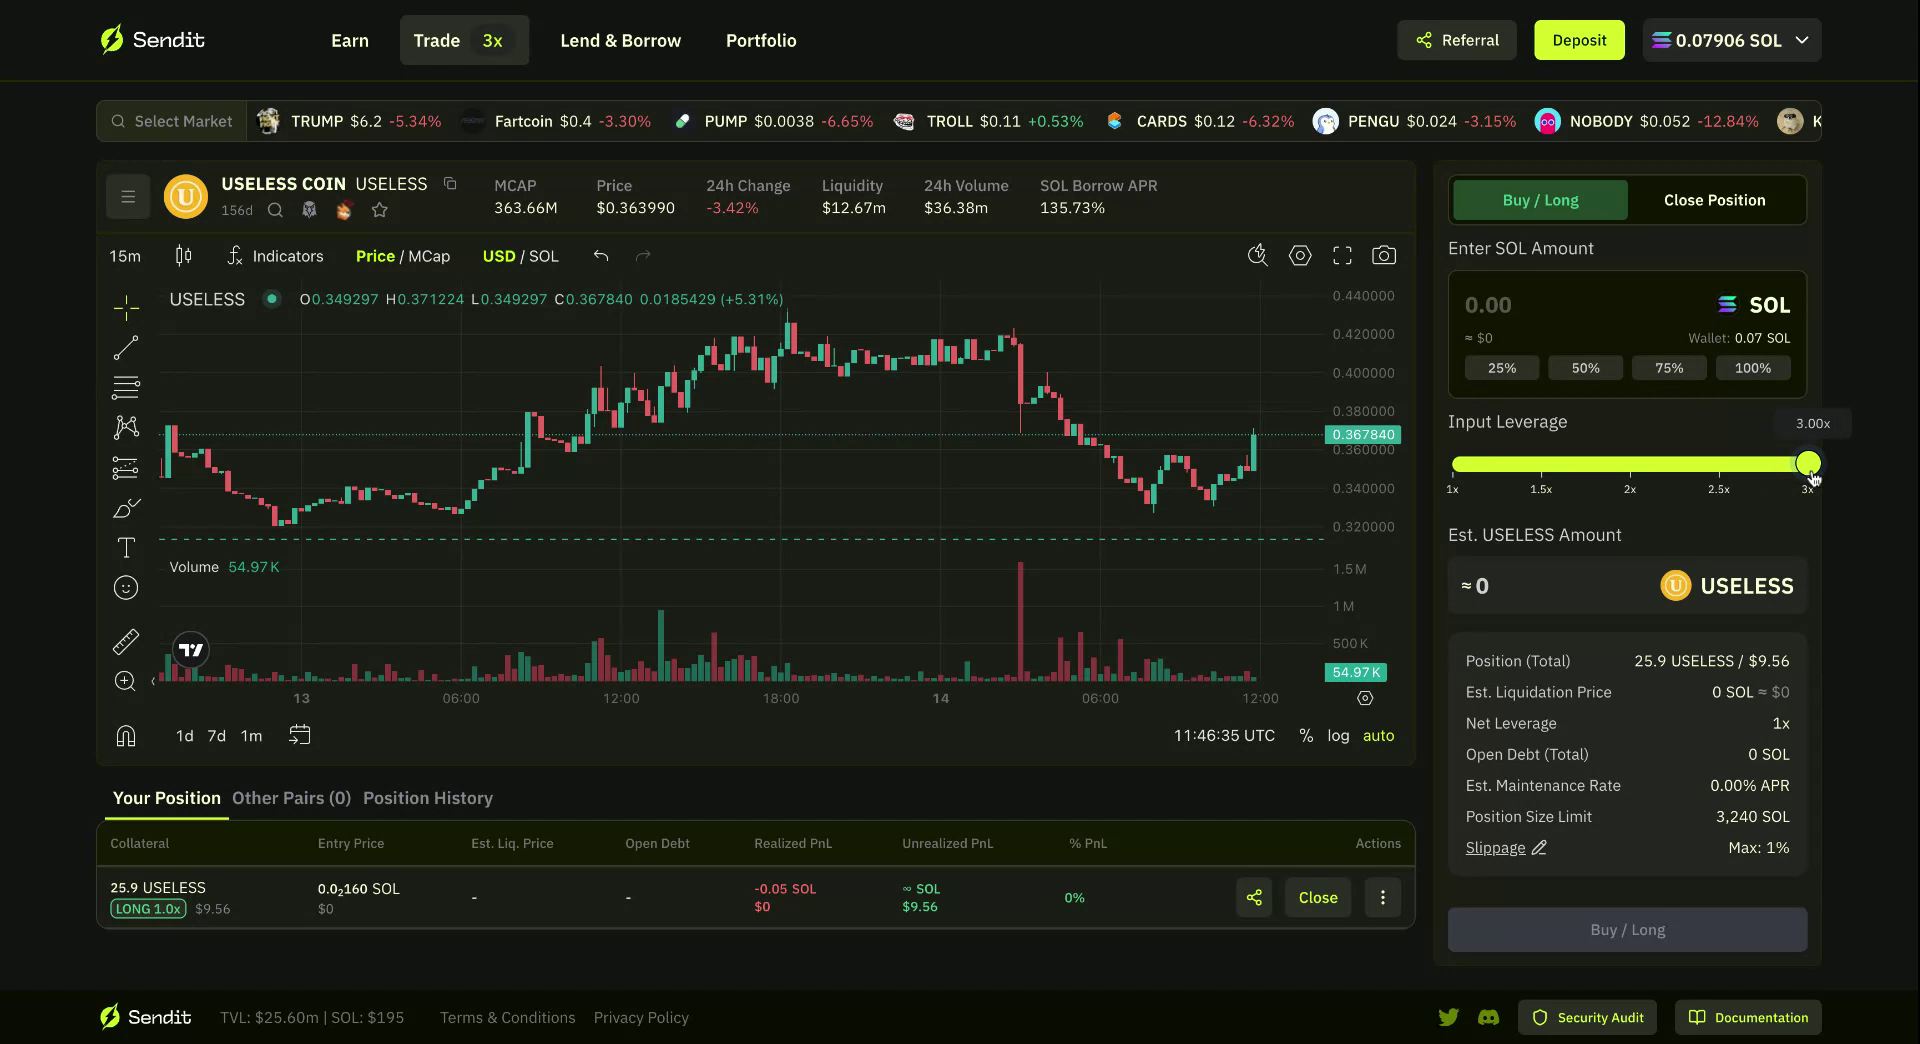
Task: Enter fullscreen chart mode
Action: (x=1342, y=256)
